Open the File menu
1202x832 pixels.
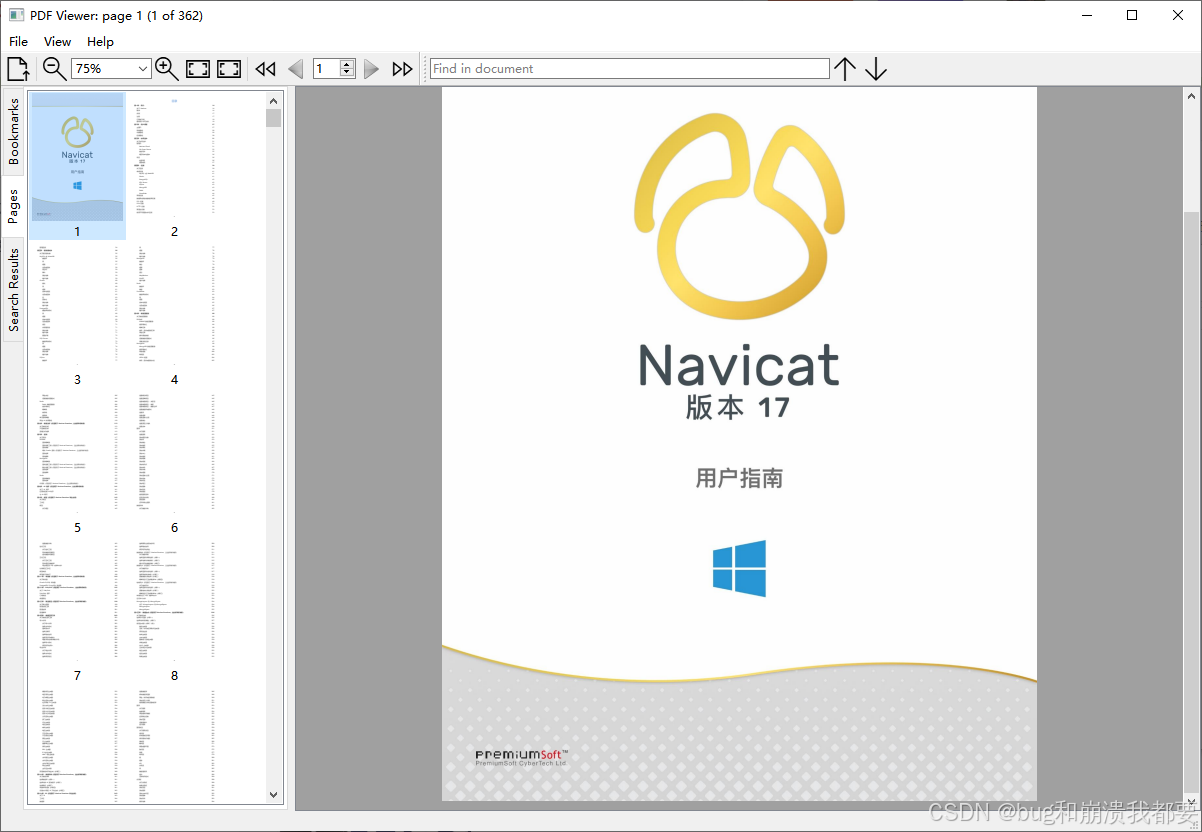pyautogui.click(x=19, y=42)
